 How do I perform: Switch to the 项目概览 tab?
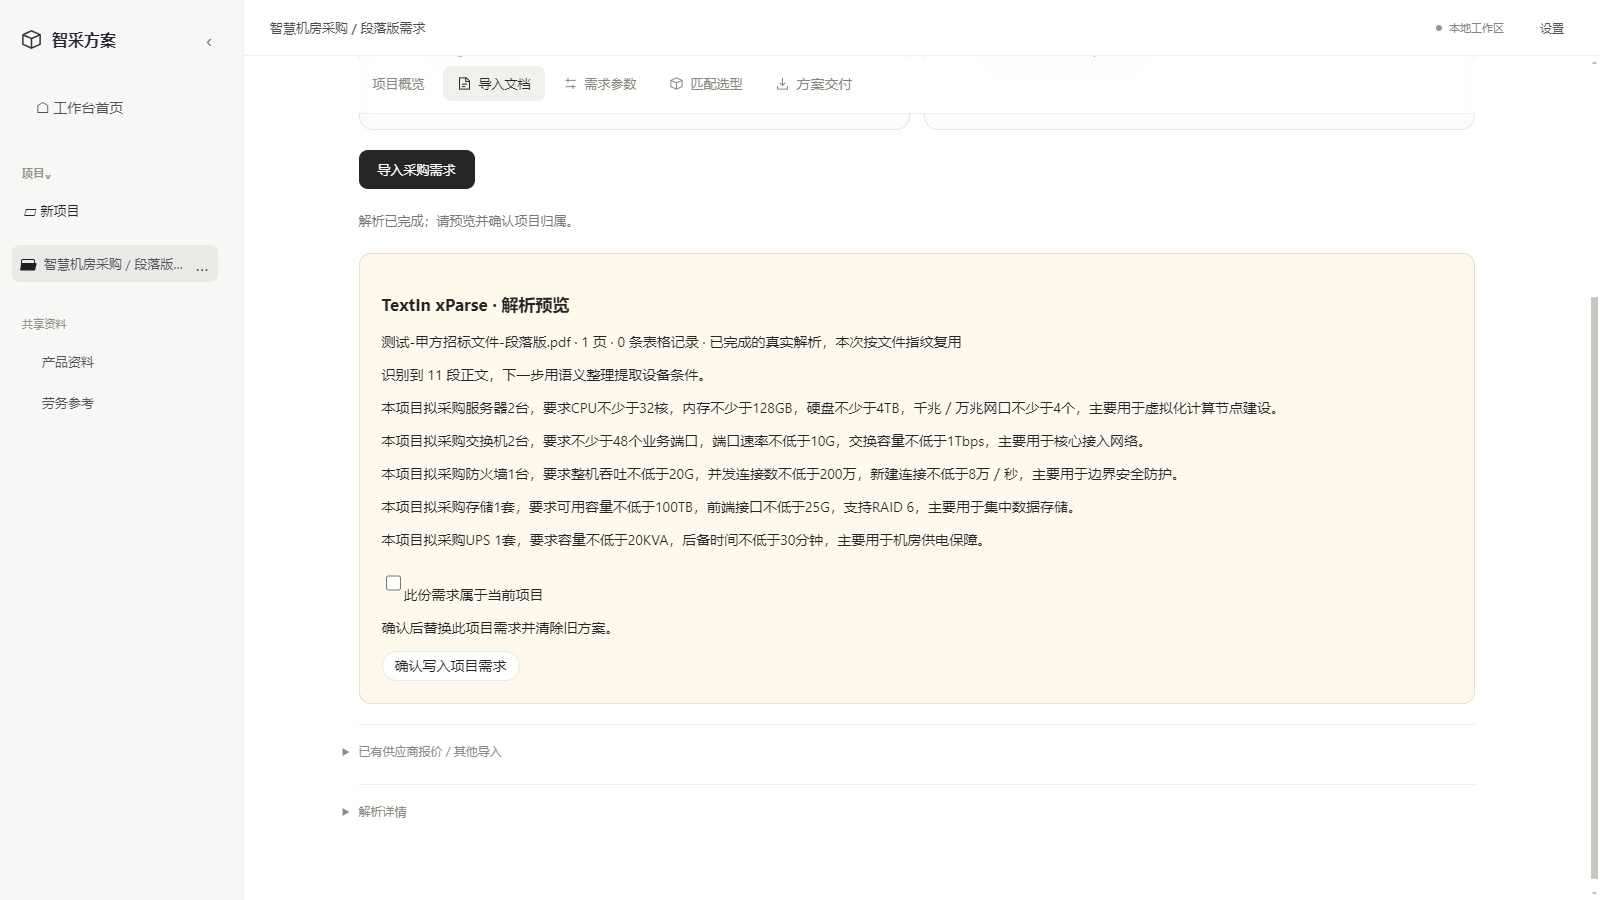pos(398,84)
